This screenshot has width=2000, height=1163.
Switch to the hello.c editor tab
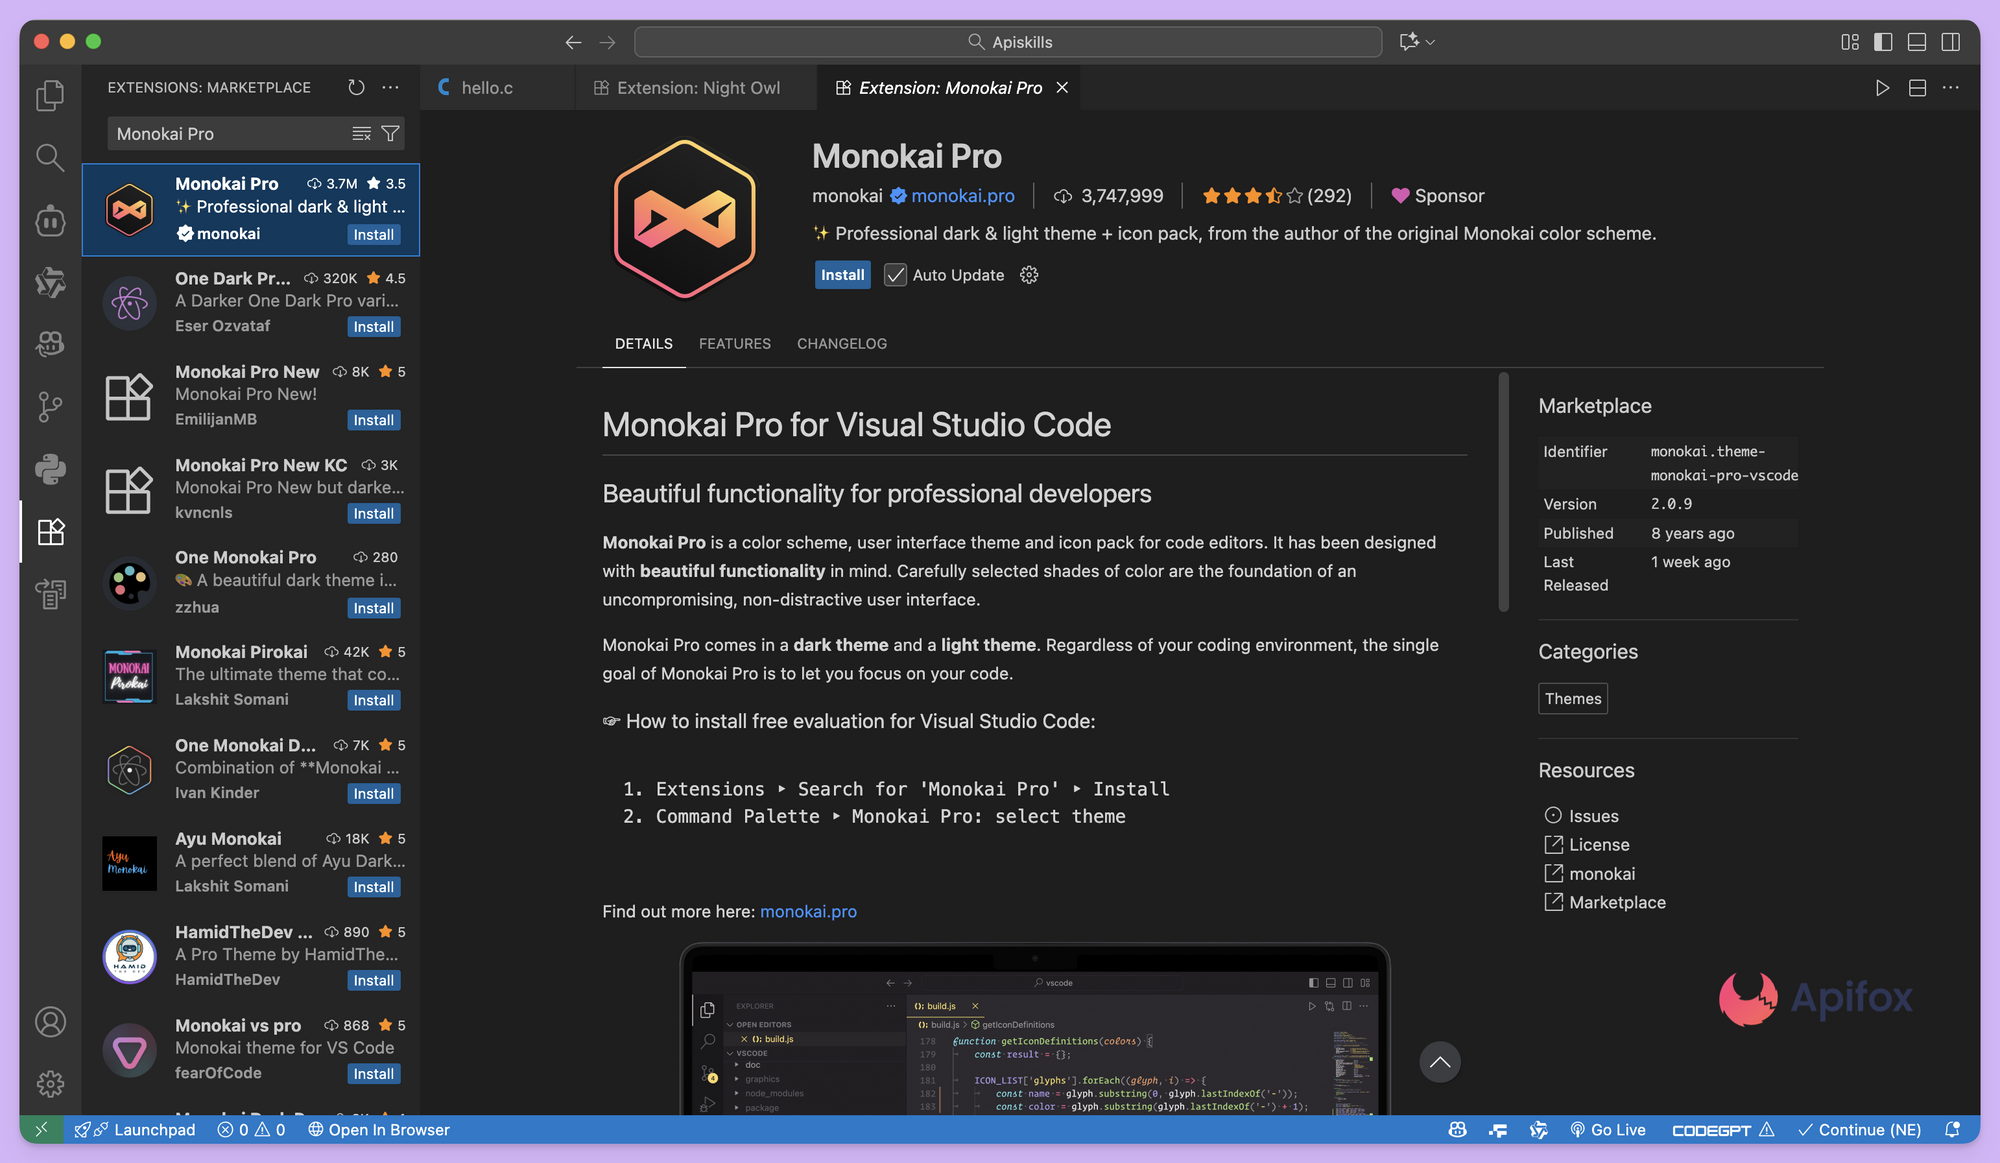pos(488,87)
